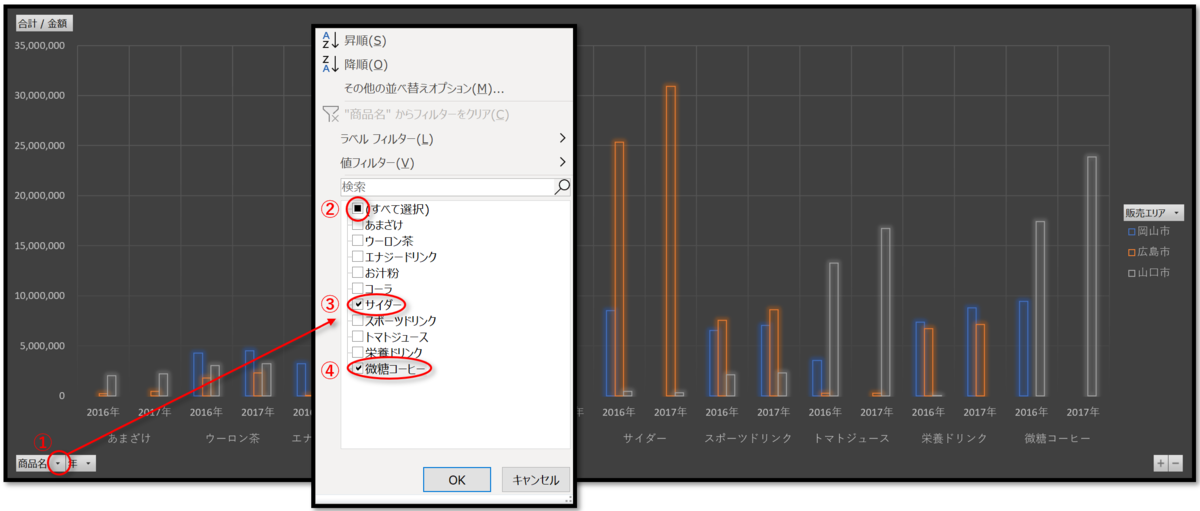Click the あまざけ axis category label

point(129,438)
